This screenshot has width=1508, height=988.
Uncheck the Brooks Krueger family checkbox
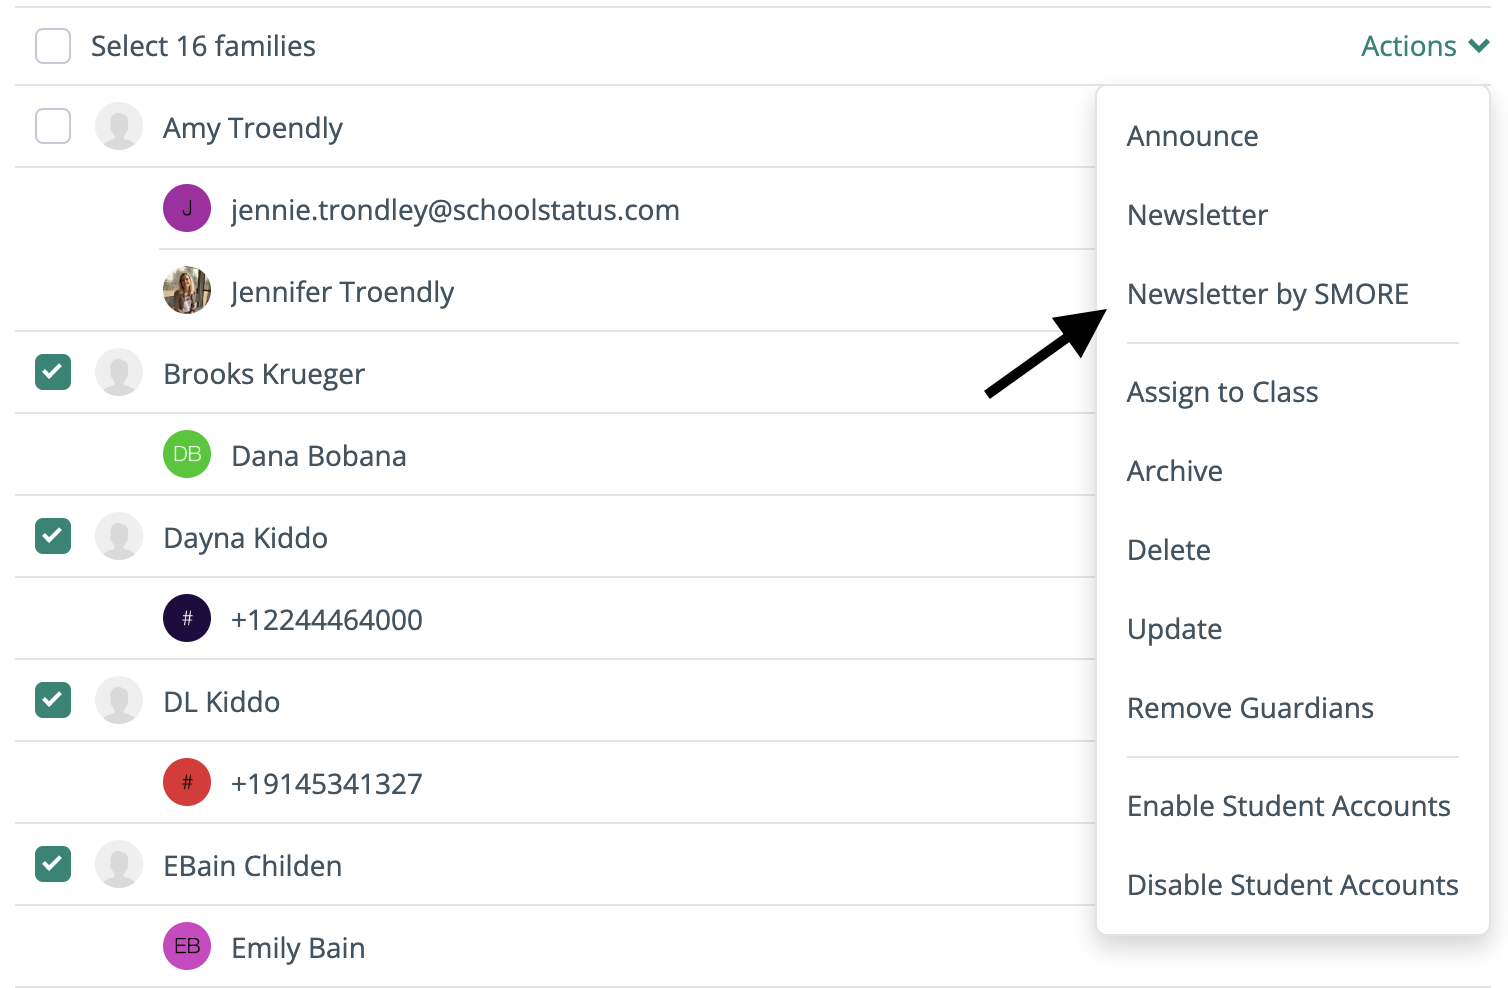[x=53, y=372]
